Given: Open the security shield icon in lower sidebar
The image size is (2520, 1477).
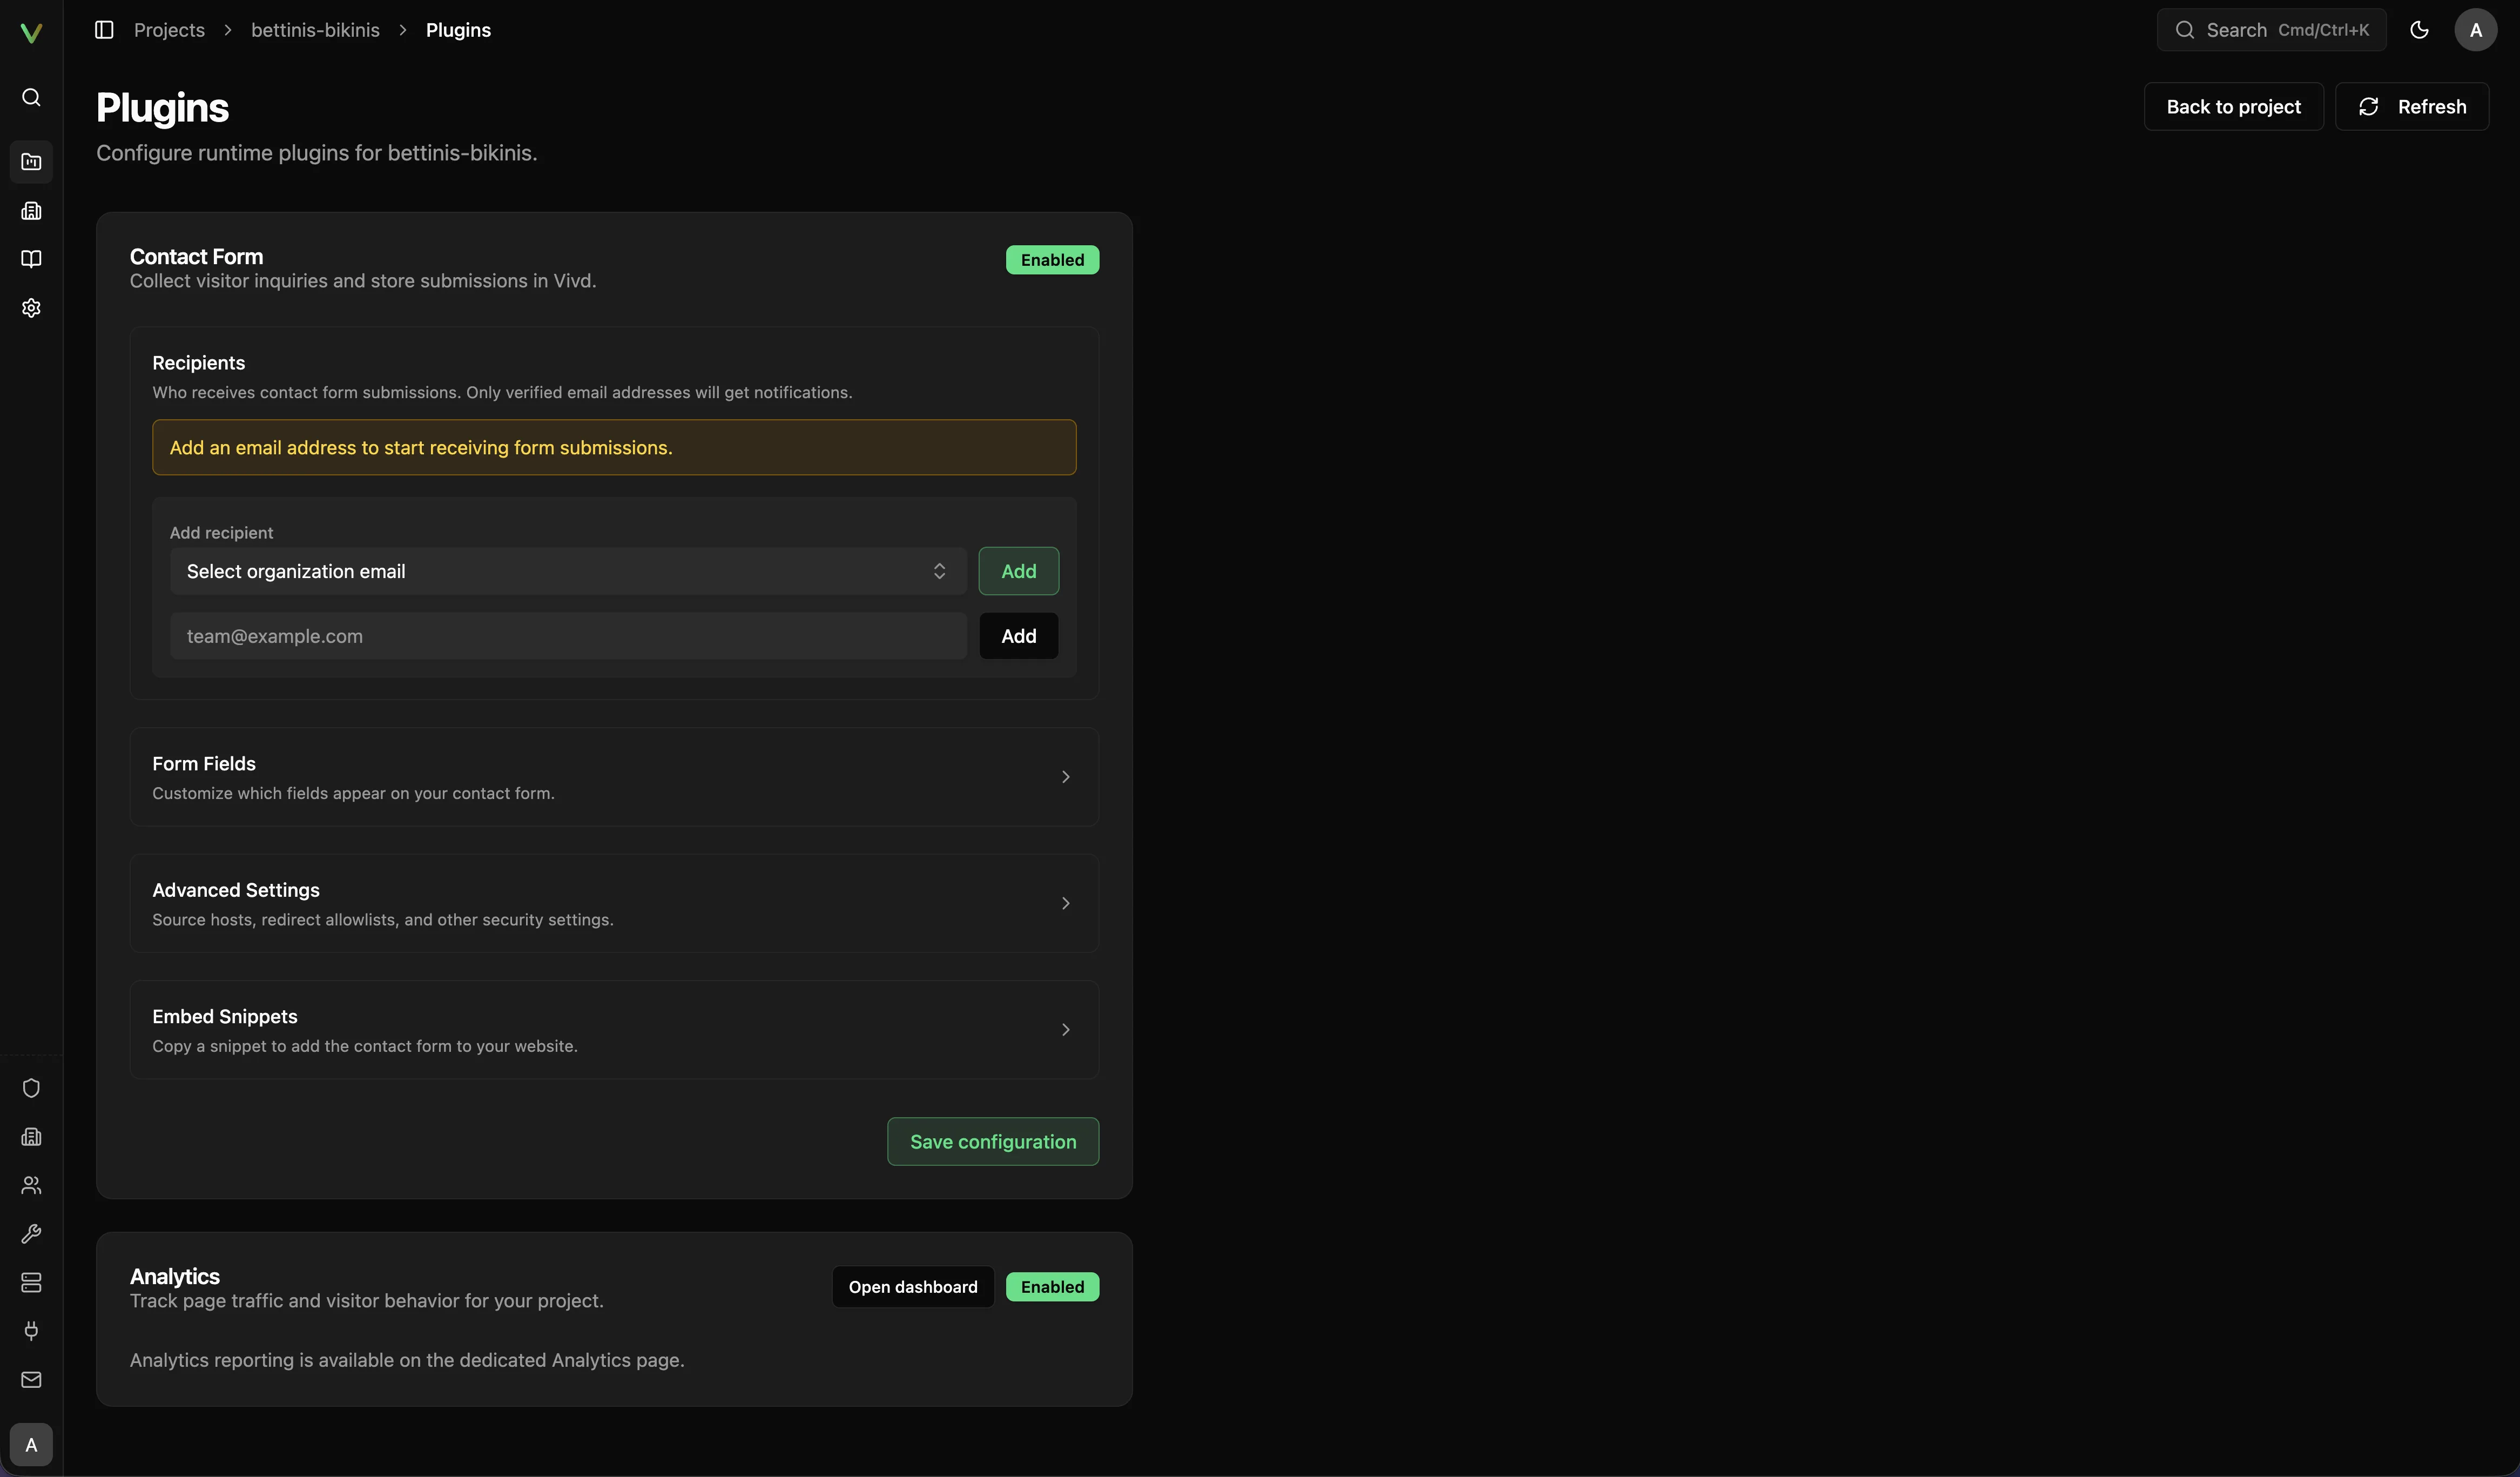Looking at the screenshot, I should (x=31, y=1088).
